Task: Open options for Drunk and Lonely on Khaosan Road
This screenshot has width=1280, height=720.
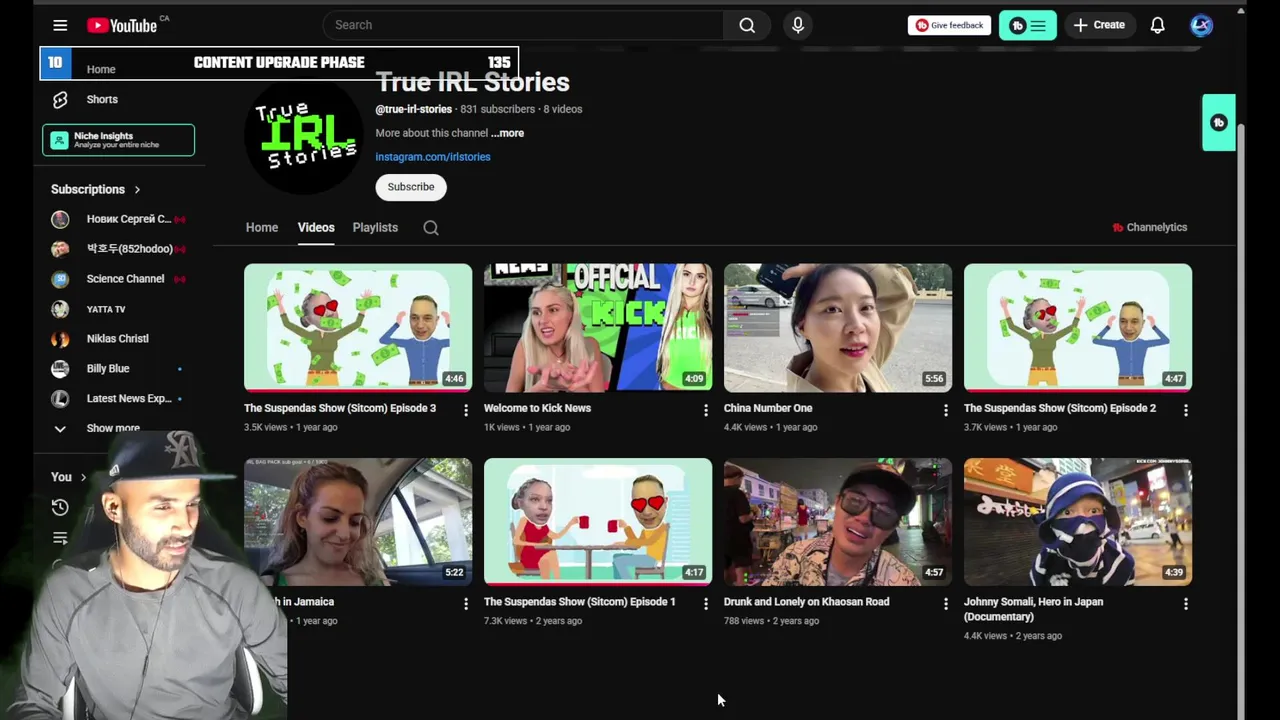Action: (x=945, y=604)
